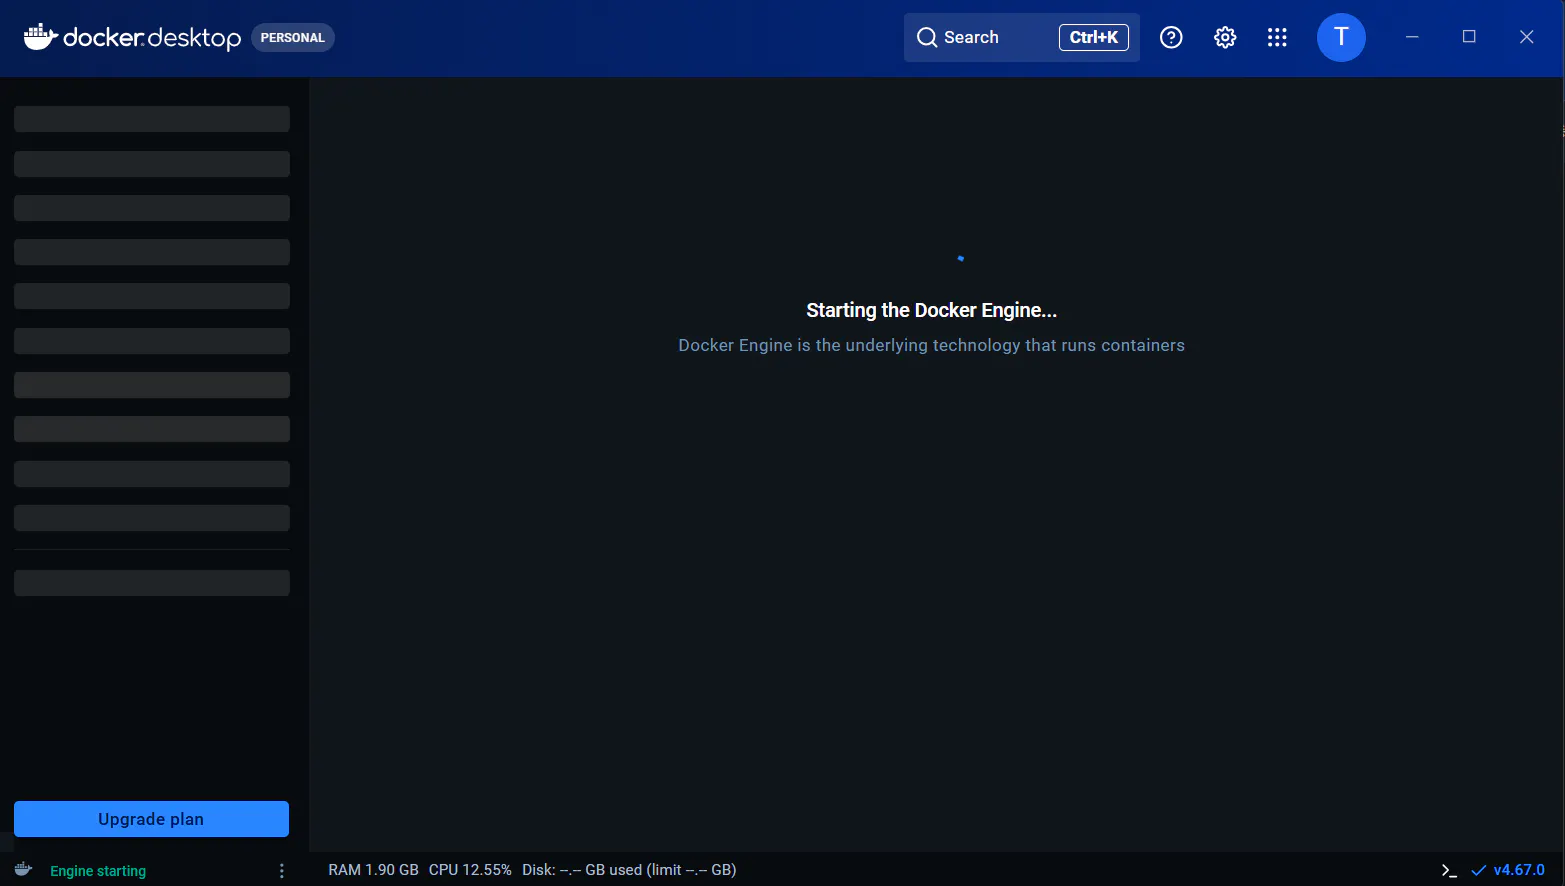The width and height of the screenshot is (1565, 886).
Task: Open the terminal from the status bar
Action: [1449, 871]
